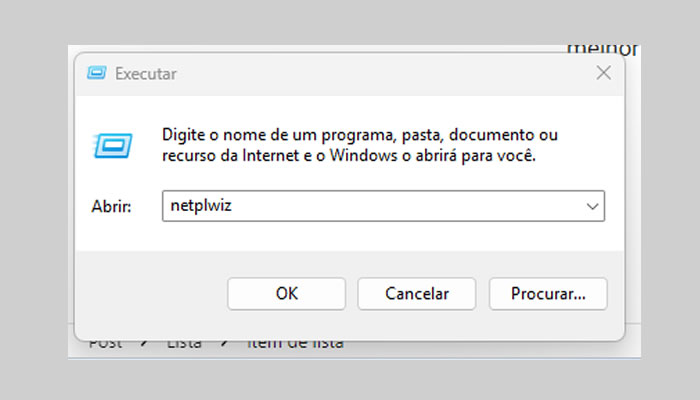Image resolution: width=700 pixels, height=400 pixels.
Task: Click the arrow between Lista and Item de lista
Action: [227, 343]
